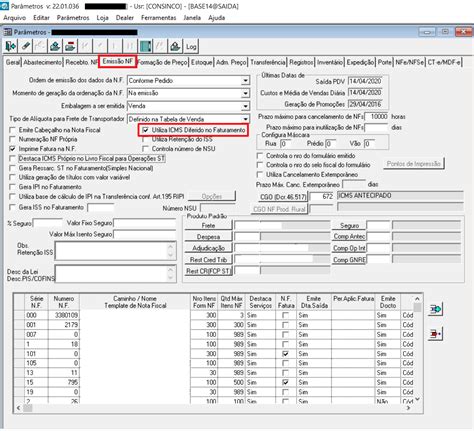Click the Frete product button
This screenshot has width=474, height=431.
[x=208, y=225]
